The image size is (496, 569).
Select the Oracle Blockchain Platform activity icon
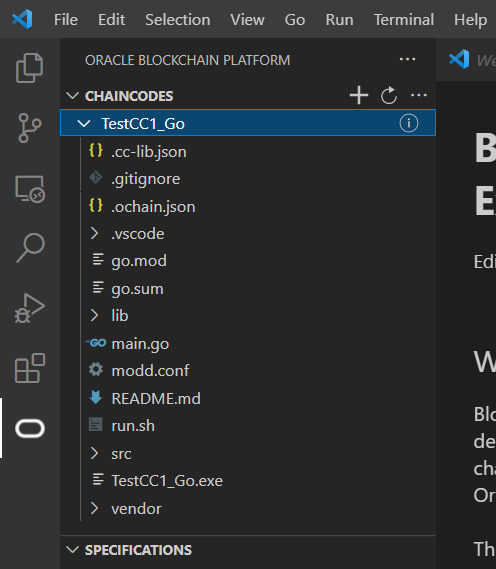tap(30, 428)
